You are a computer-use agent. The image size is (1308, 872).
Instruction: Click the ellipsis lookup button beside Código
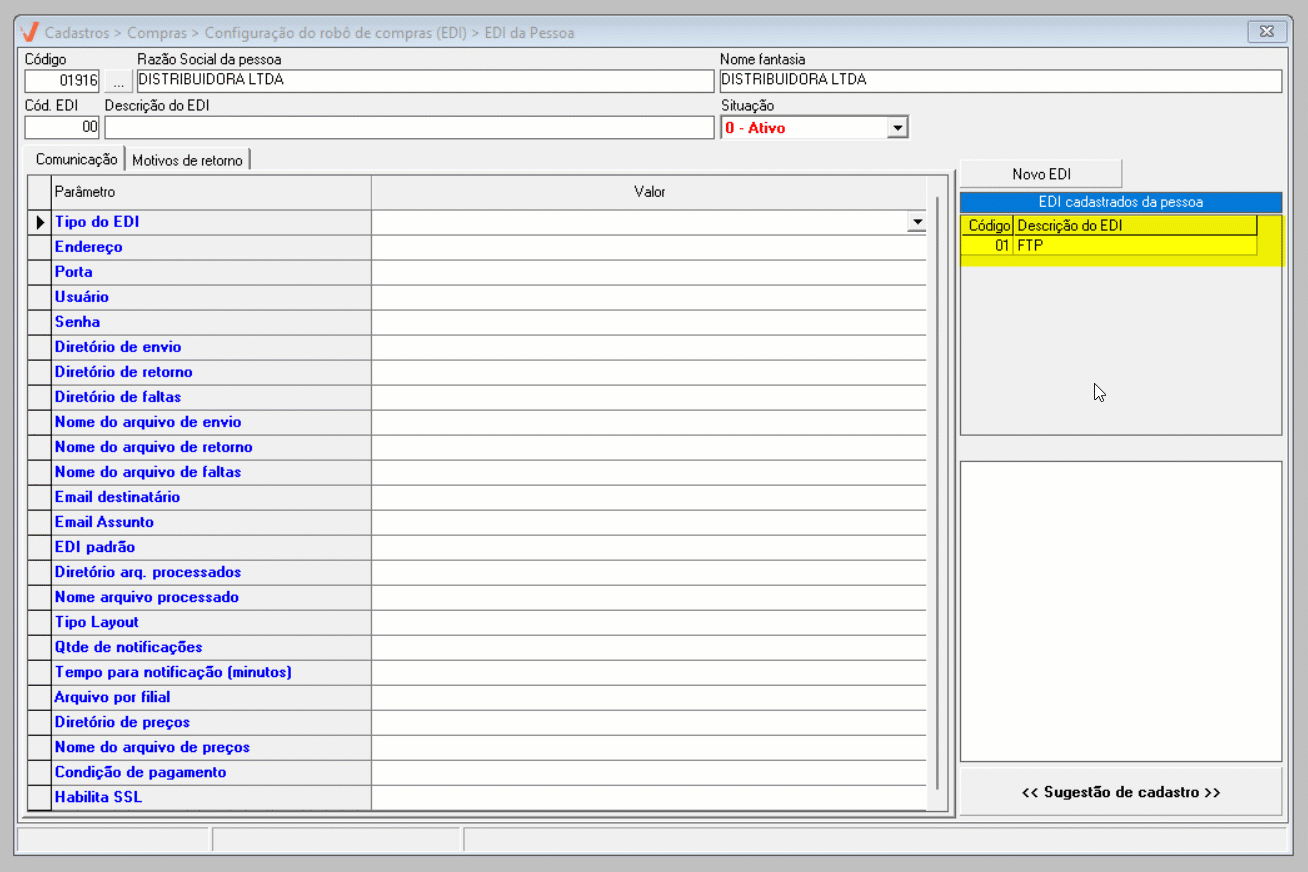(x=118, y=81)
